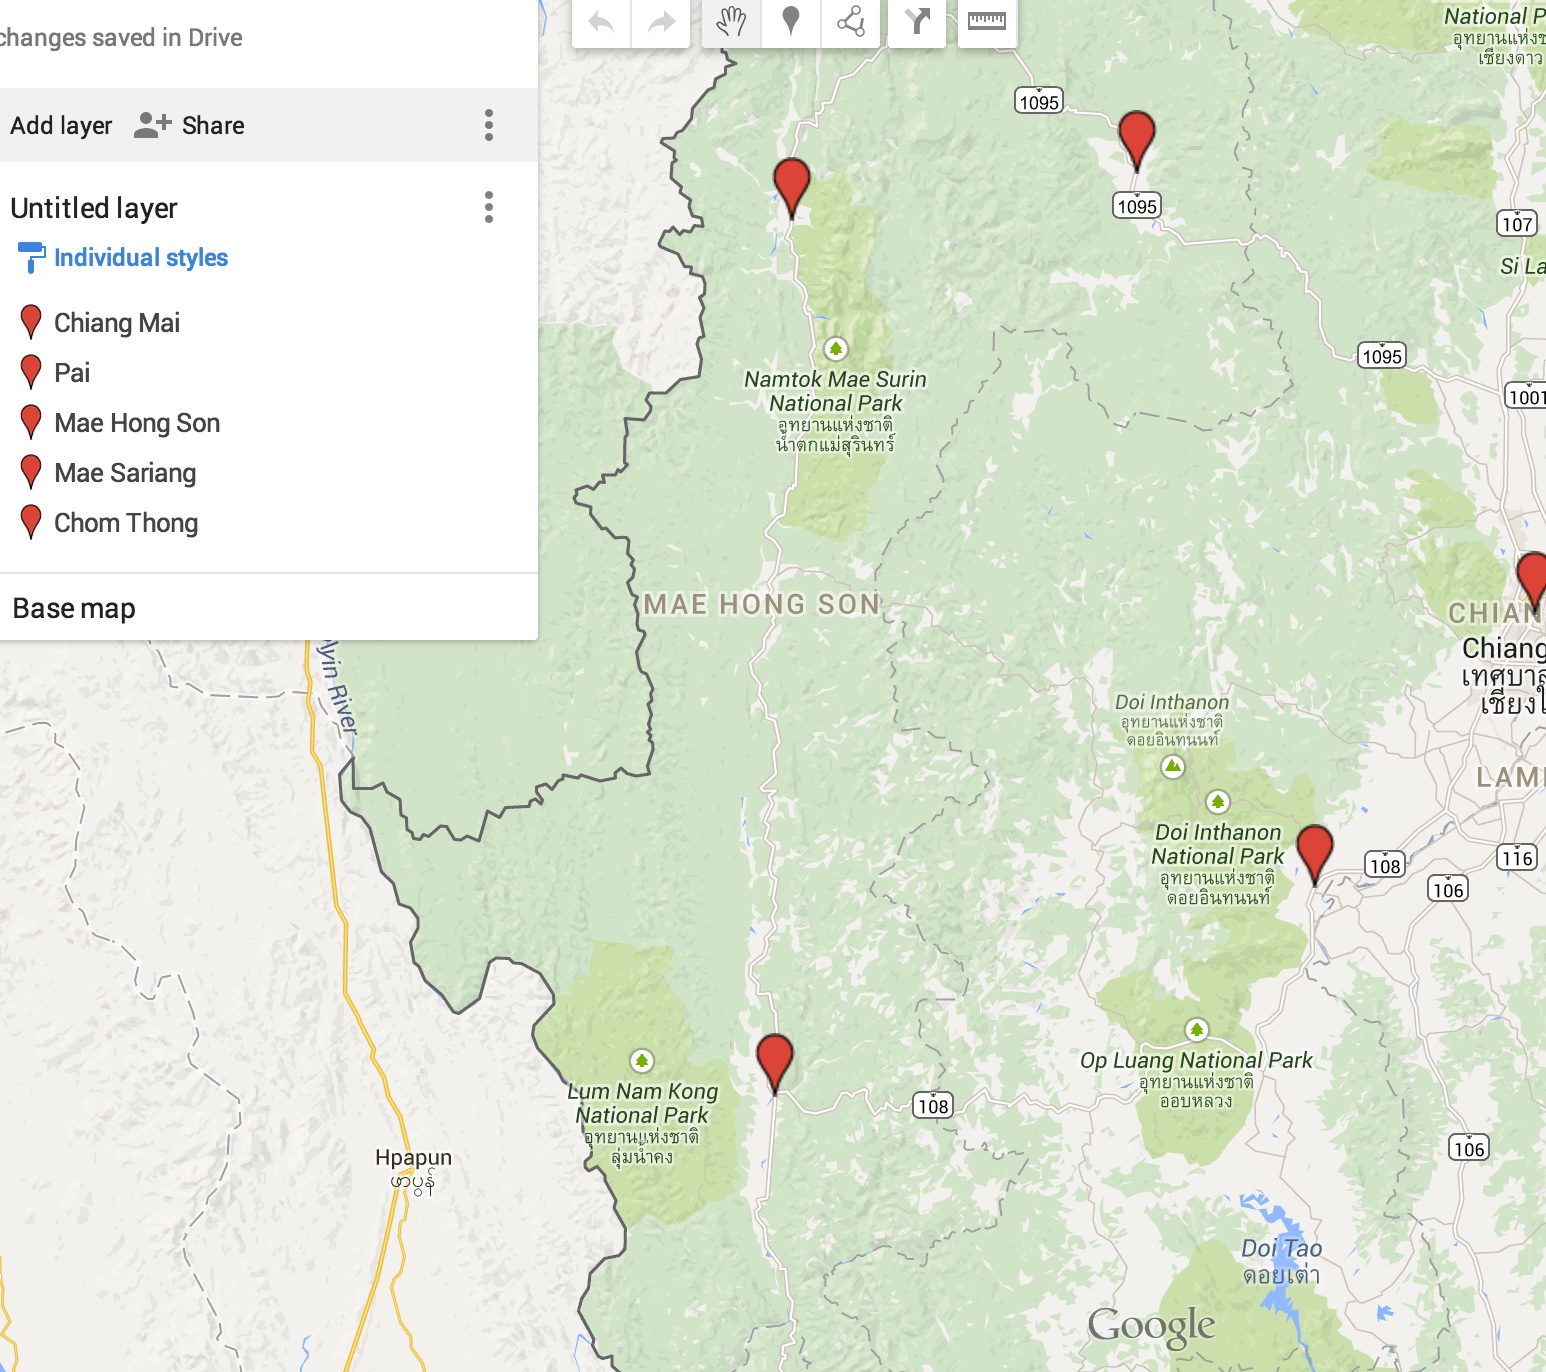Image resolution: width=1546 pixels, height=1372 pixels.
Task: Click the paint roller style icon
Action: [x=31, y=258]
